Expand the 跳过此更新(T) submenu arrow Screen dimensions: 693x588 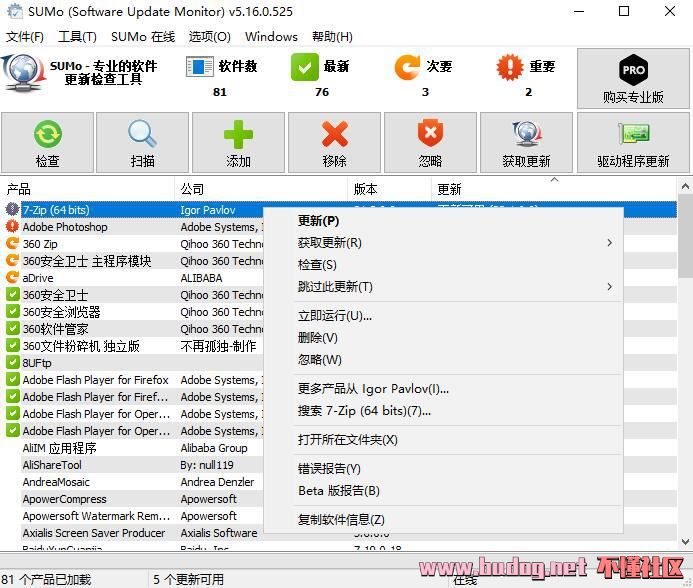tap(609, 286)
